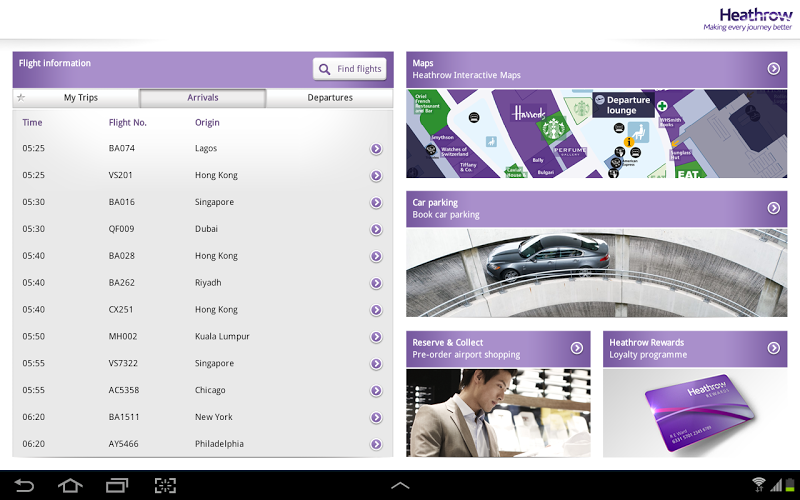Select flight number VS201
800x500 pixels.
[120, 175]
